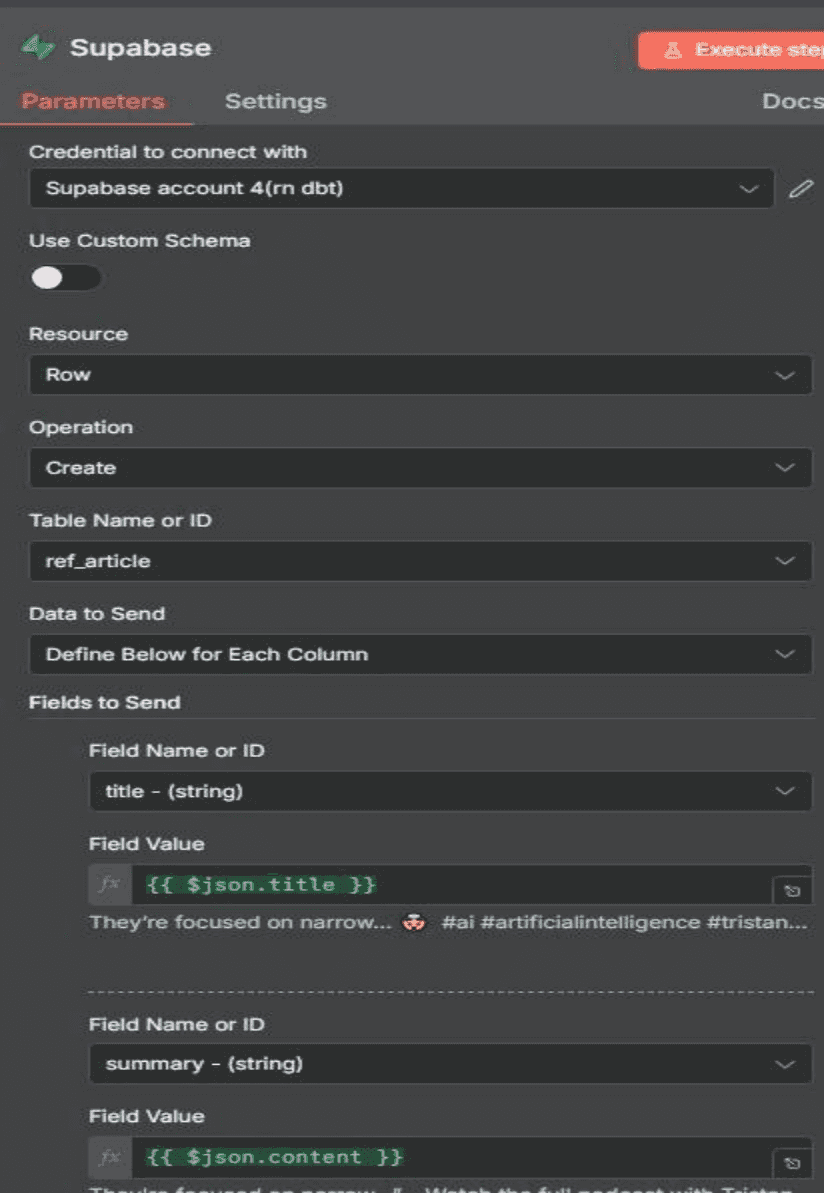The image size is (824, 1193).
Task: Click the {{ $json.content }} field value input
Action: coord(450,1157)
